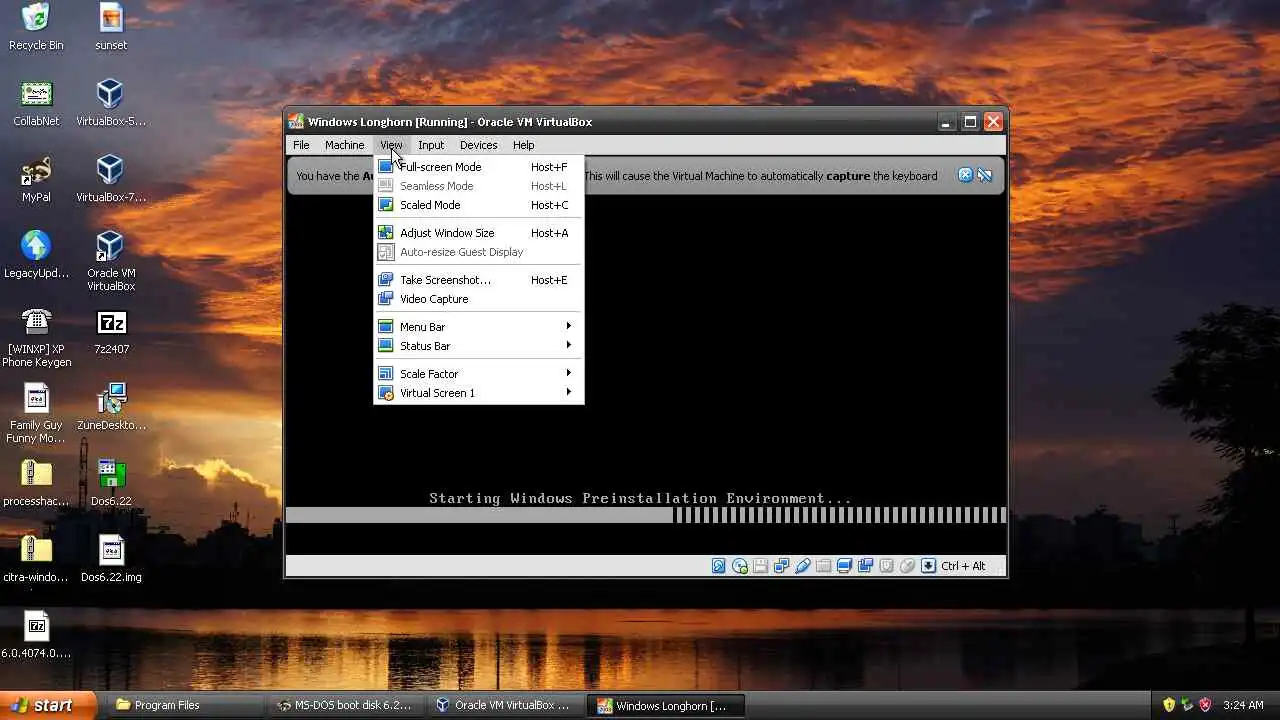
Task: Choose Video Capture from View menu
Action: [478, 299]
